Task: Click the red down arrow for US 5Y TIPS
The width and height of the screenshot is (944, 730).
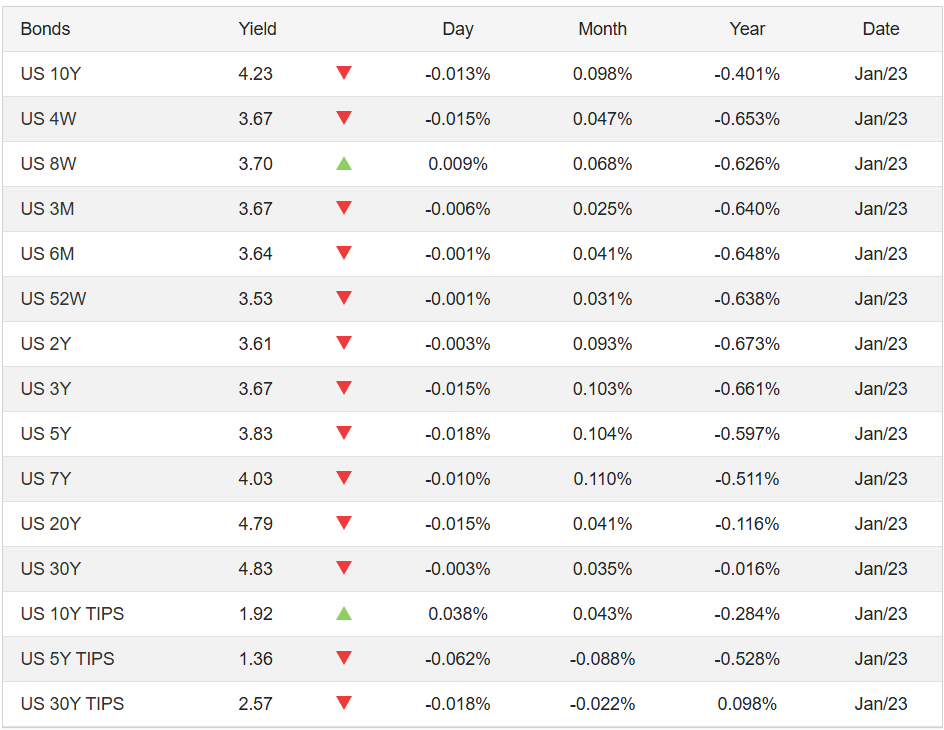Action: (x=344, y=658)
